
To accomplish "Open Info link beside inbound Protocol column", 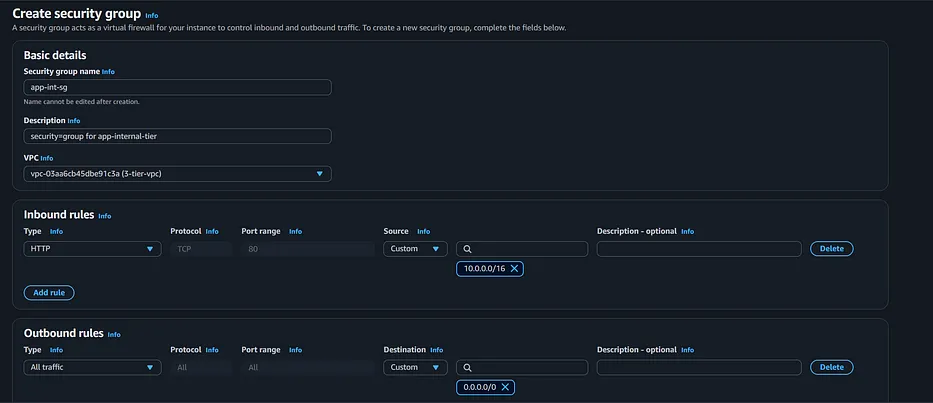I will tap(212, 232).
